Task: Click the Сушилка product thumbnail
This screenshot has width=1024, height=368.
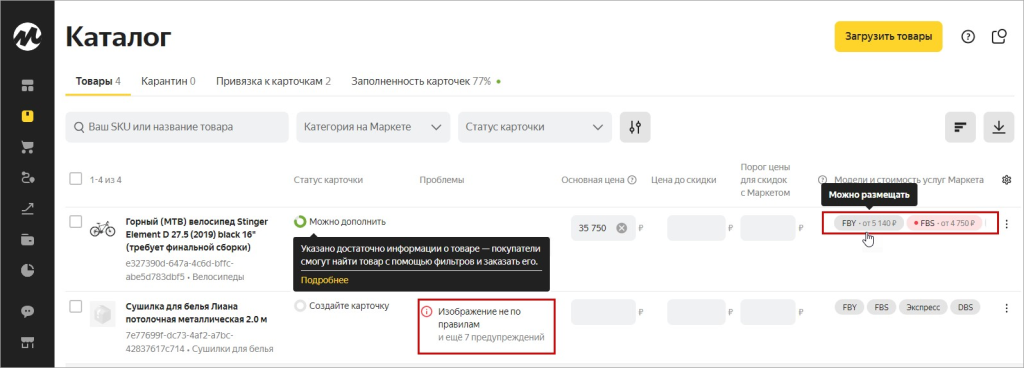Action: (102, 314)
